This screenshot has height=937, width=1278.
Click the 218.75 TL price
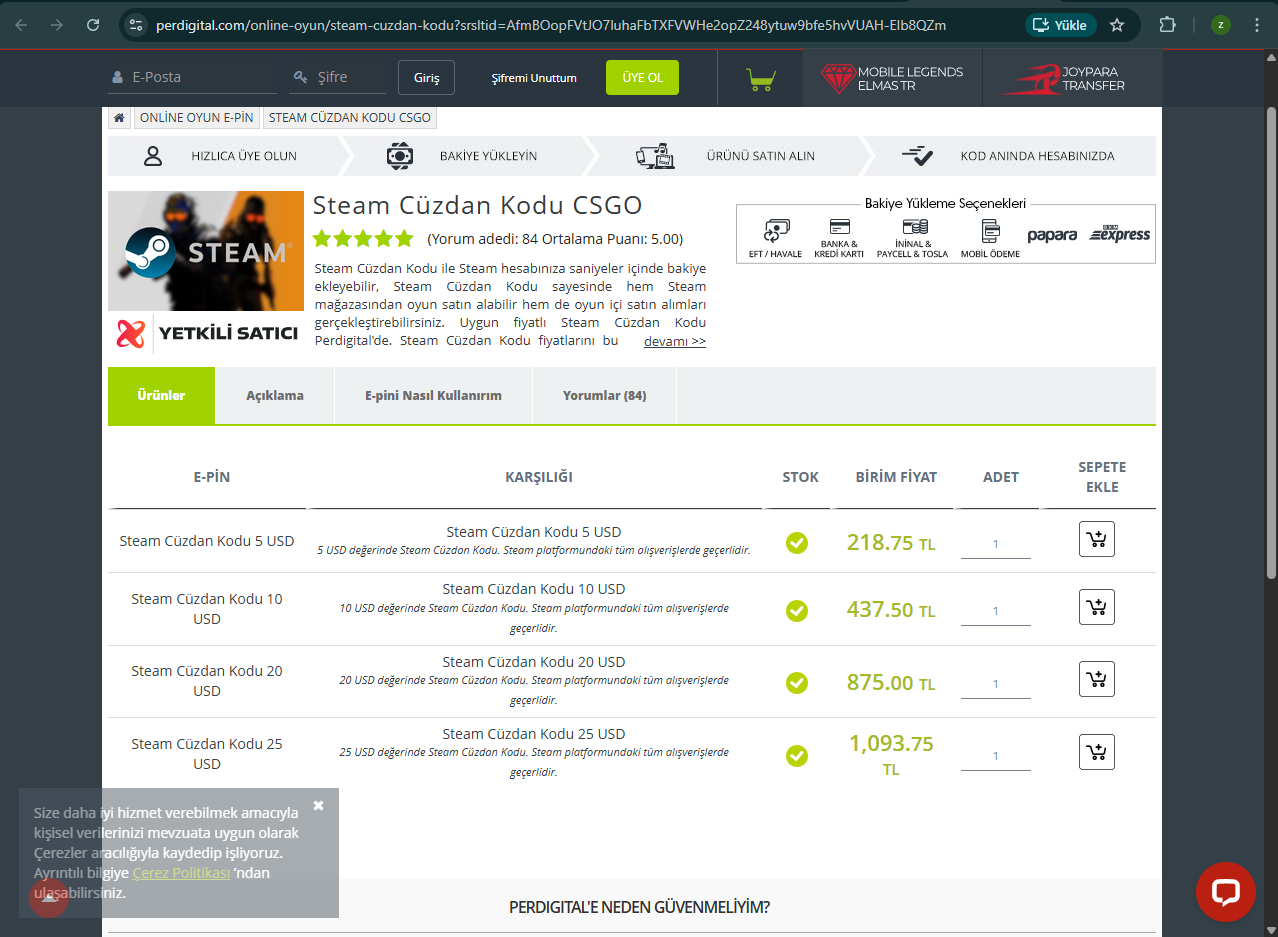click(891, 543)
